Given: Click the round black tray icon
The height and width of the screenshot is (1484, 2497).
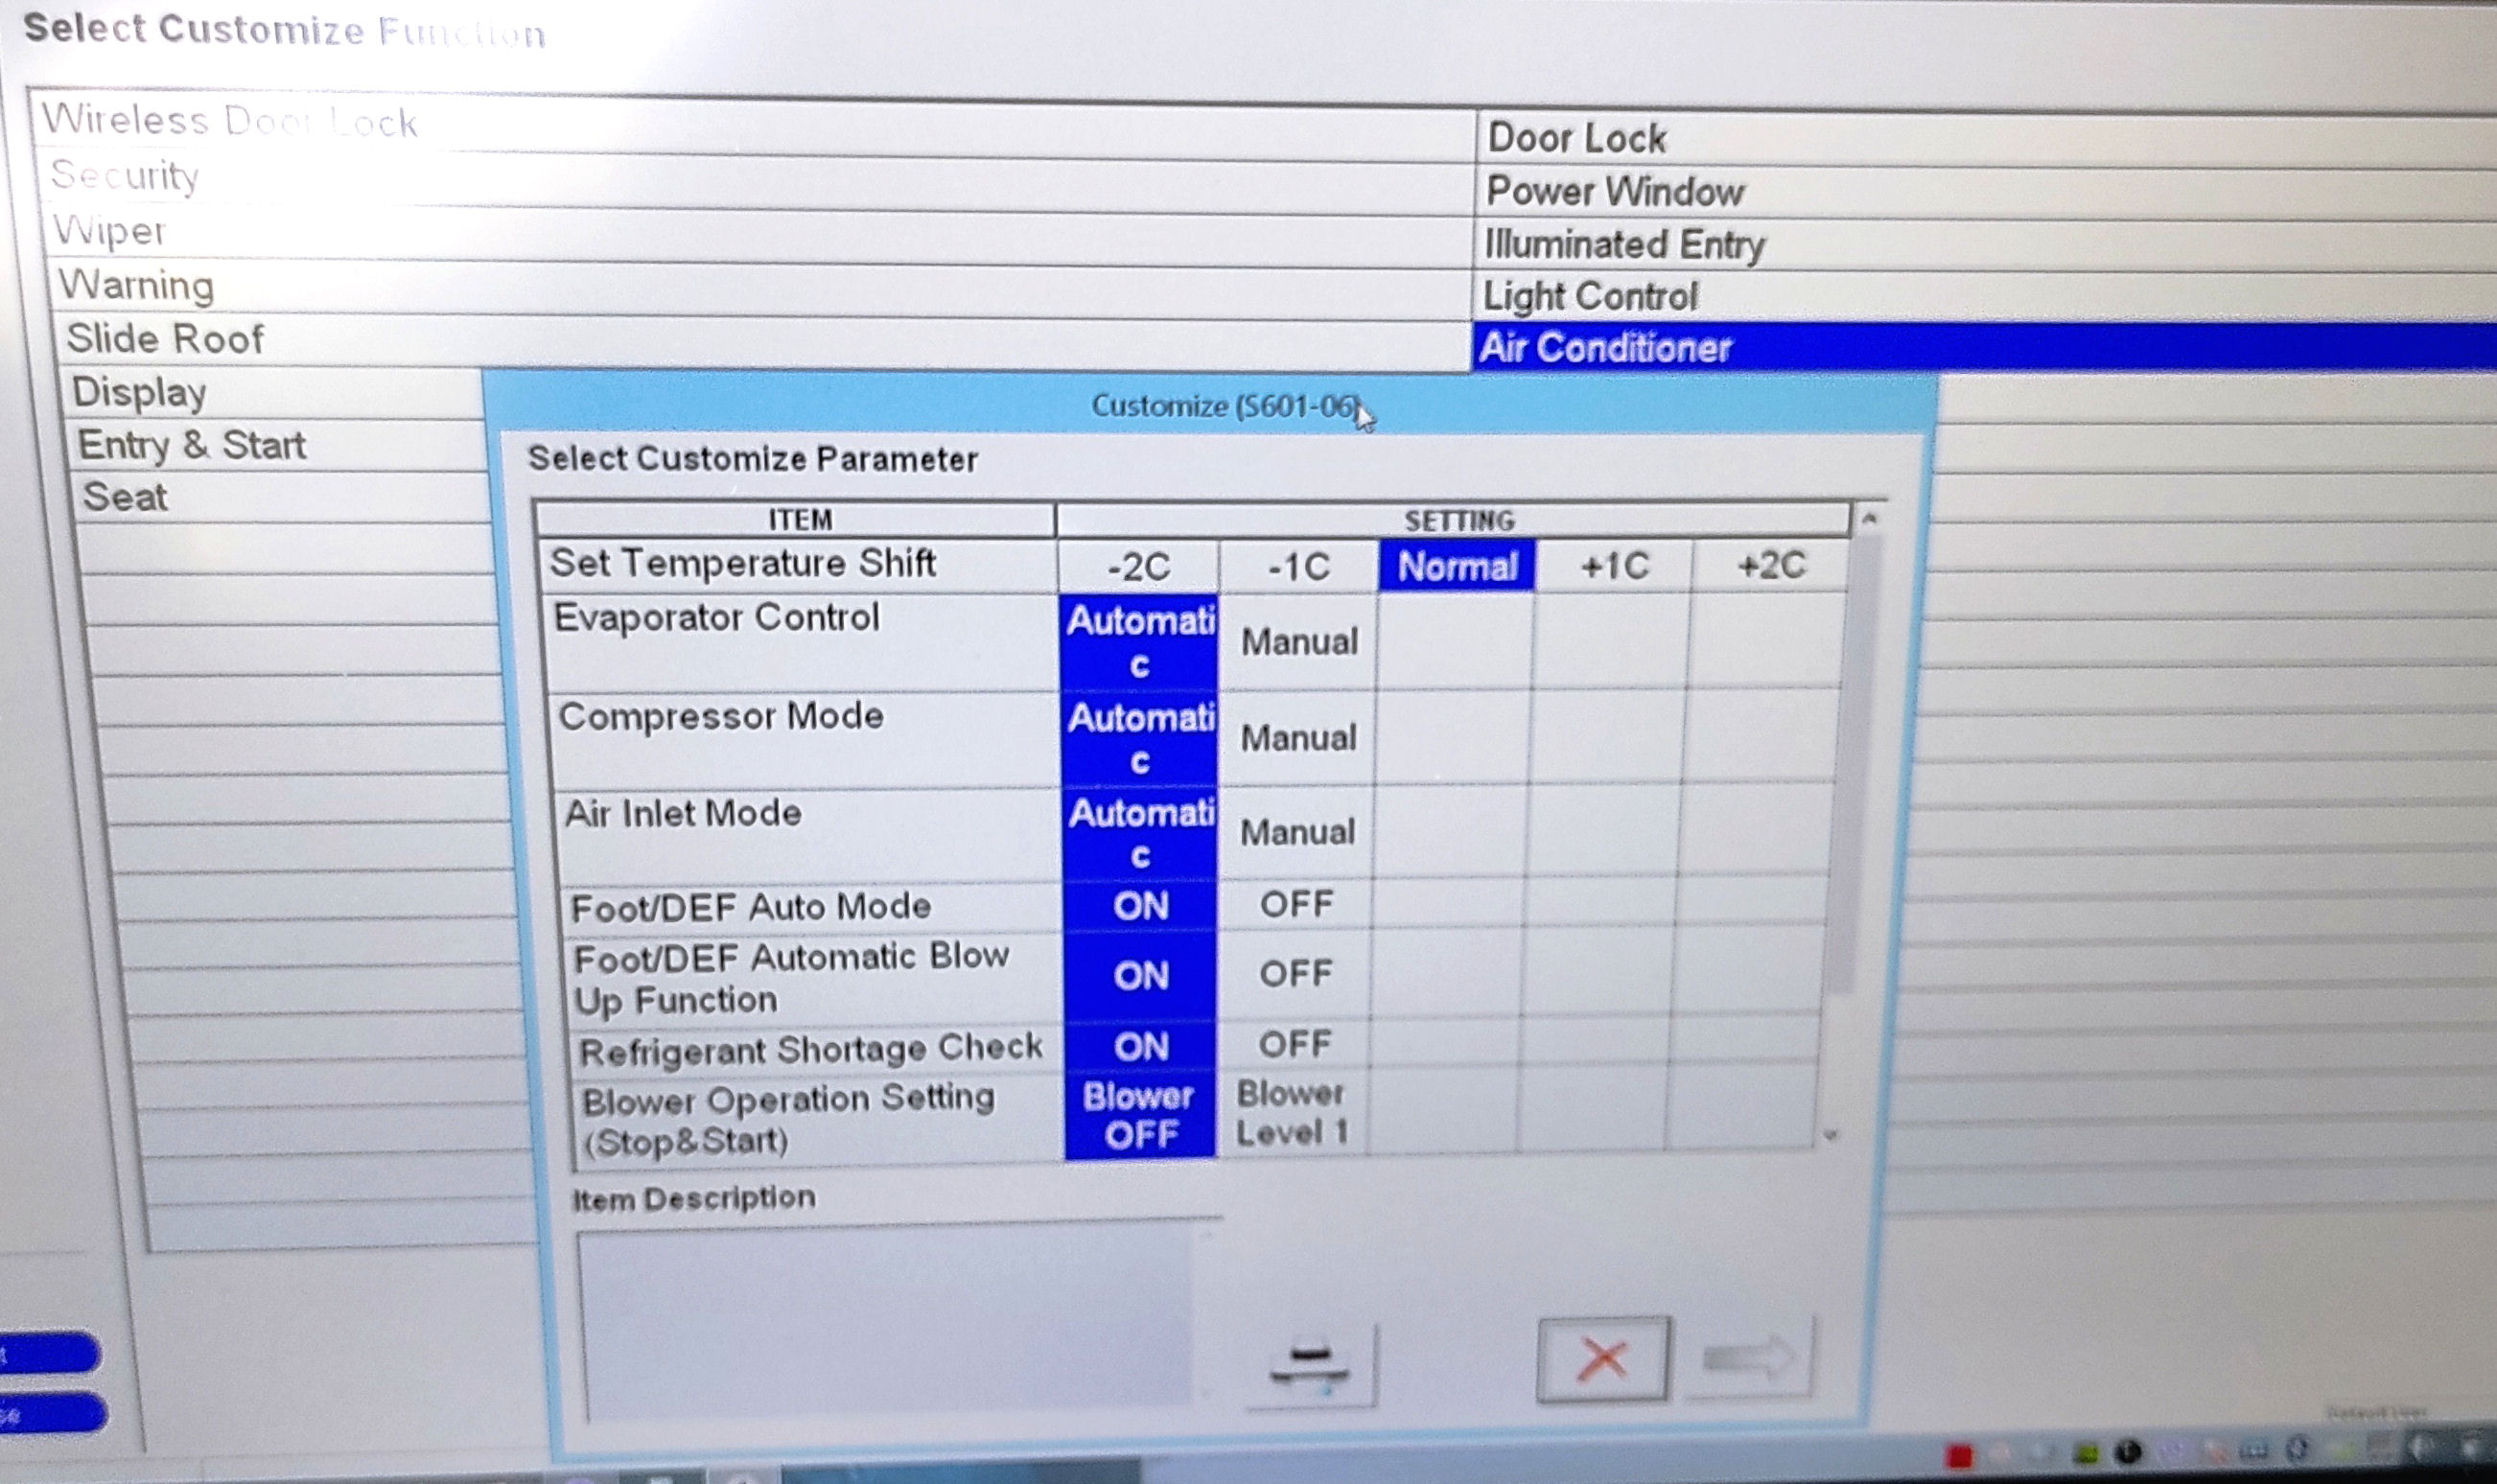Looking at the screenshot, I should click(2128, 1451).
